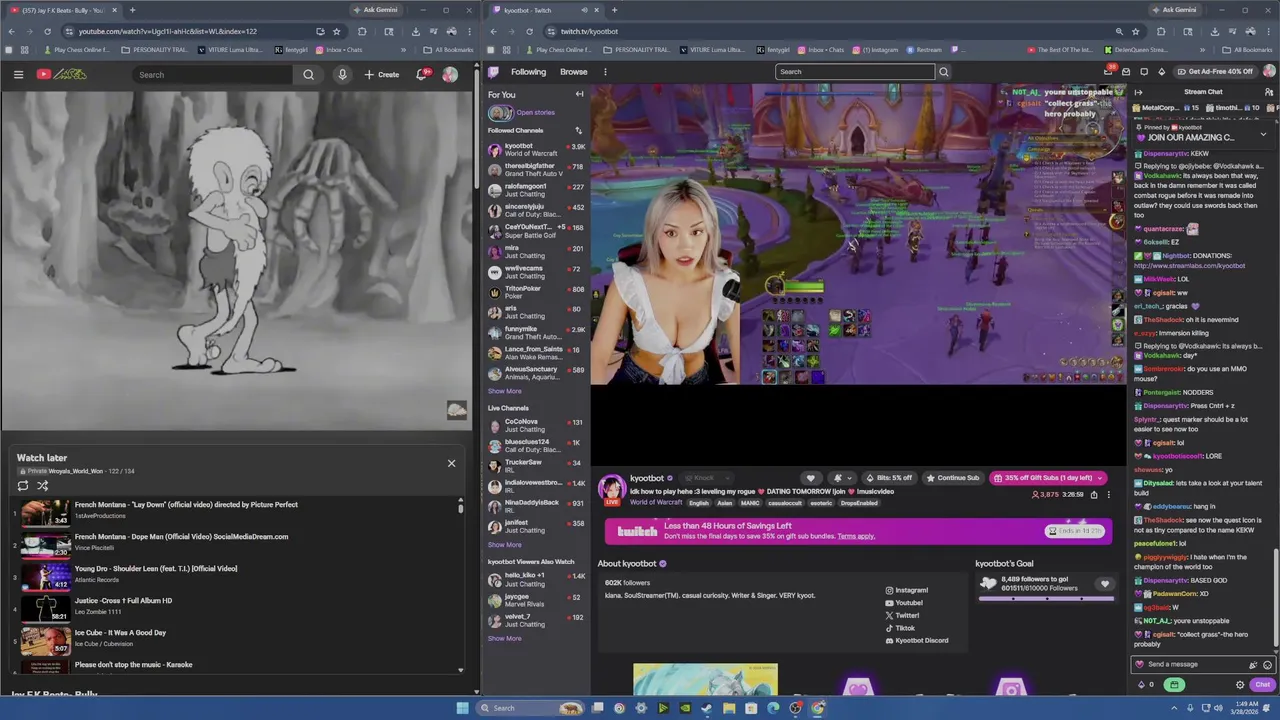Open stream three-dot options menu
This screenshot has width=1280, height=720.
[x=1108, y=495]
